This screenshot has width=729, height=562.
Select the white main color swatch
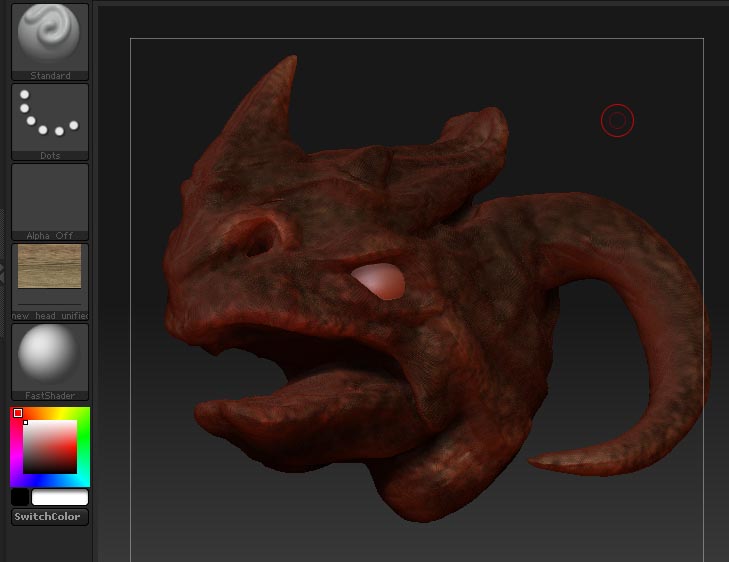[60, 497]
